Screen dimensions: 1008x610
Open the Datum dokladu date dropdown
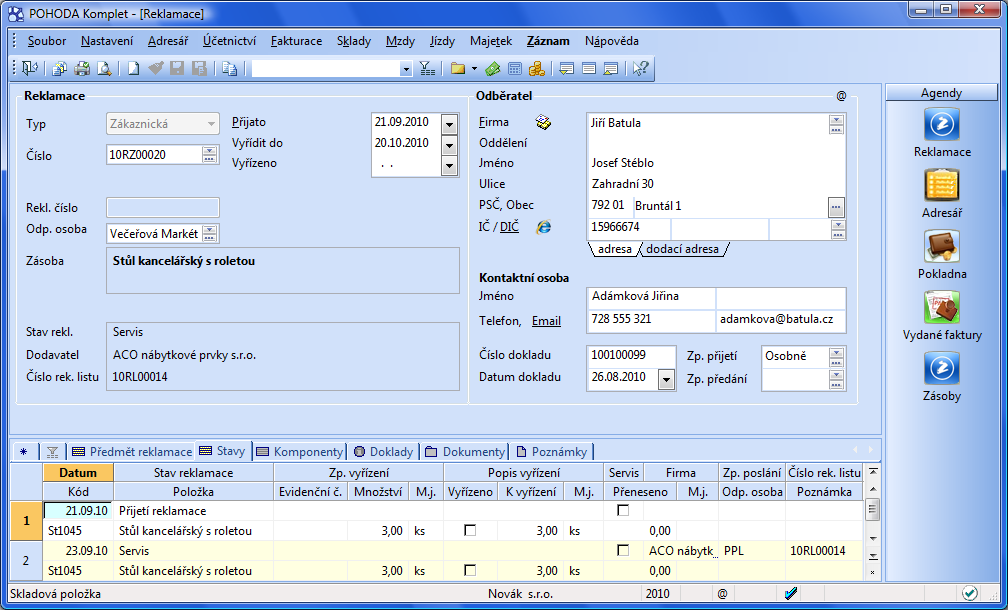667,380
